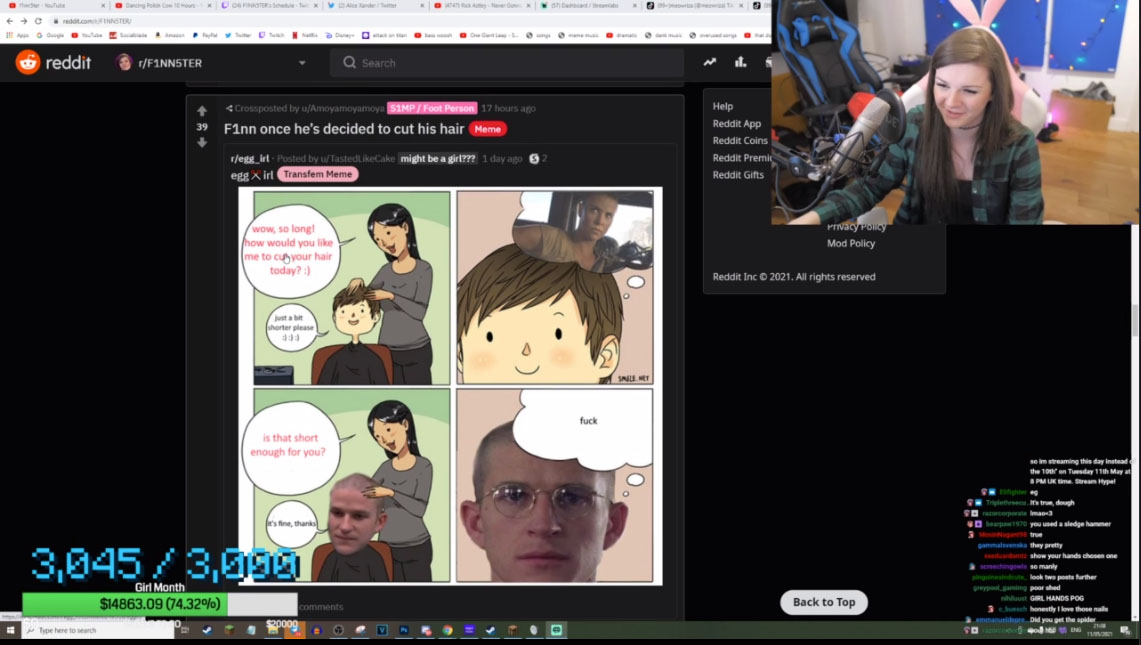
Task: Click the Reddit logo home icon
Action: 28,63
